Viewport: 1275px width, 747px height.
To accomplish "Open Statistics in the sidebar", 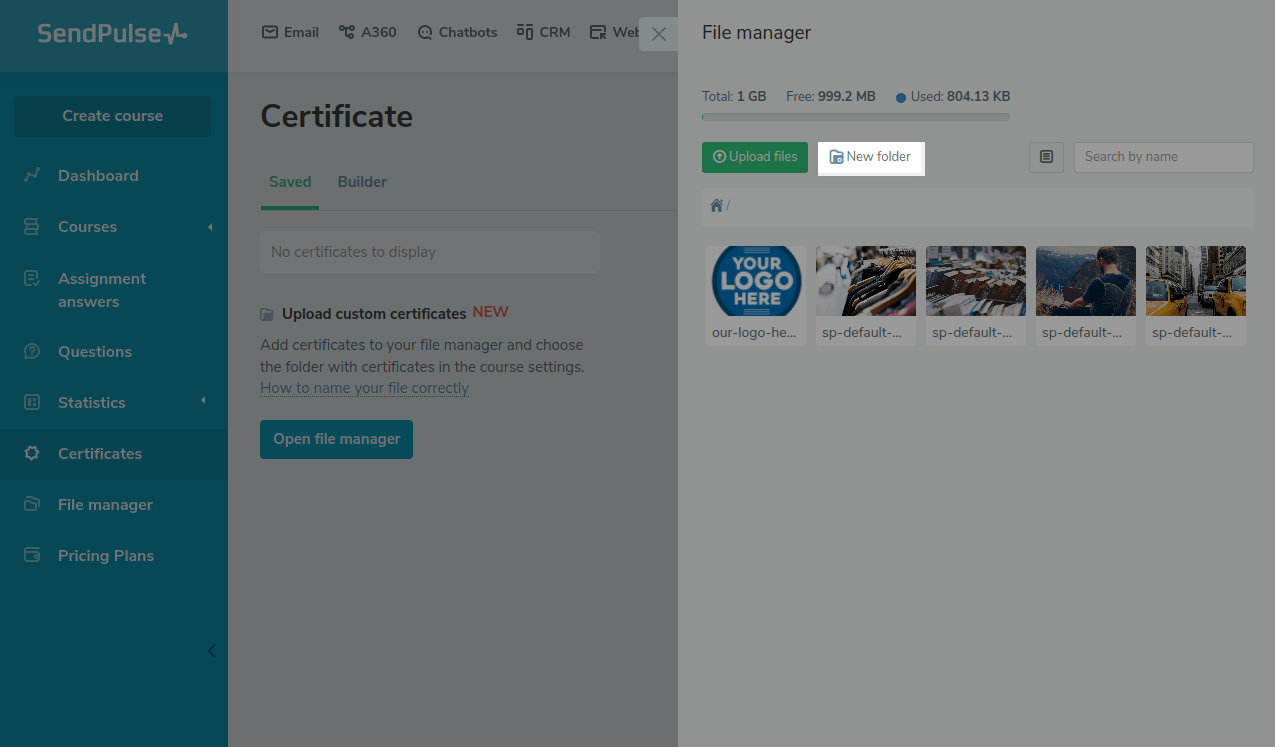I will [91, 402].
